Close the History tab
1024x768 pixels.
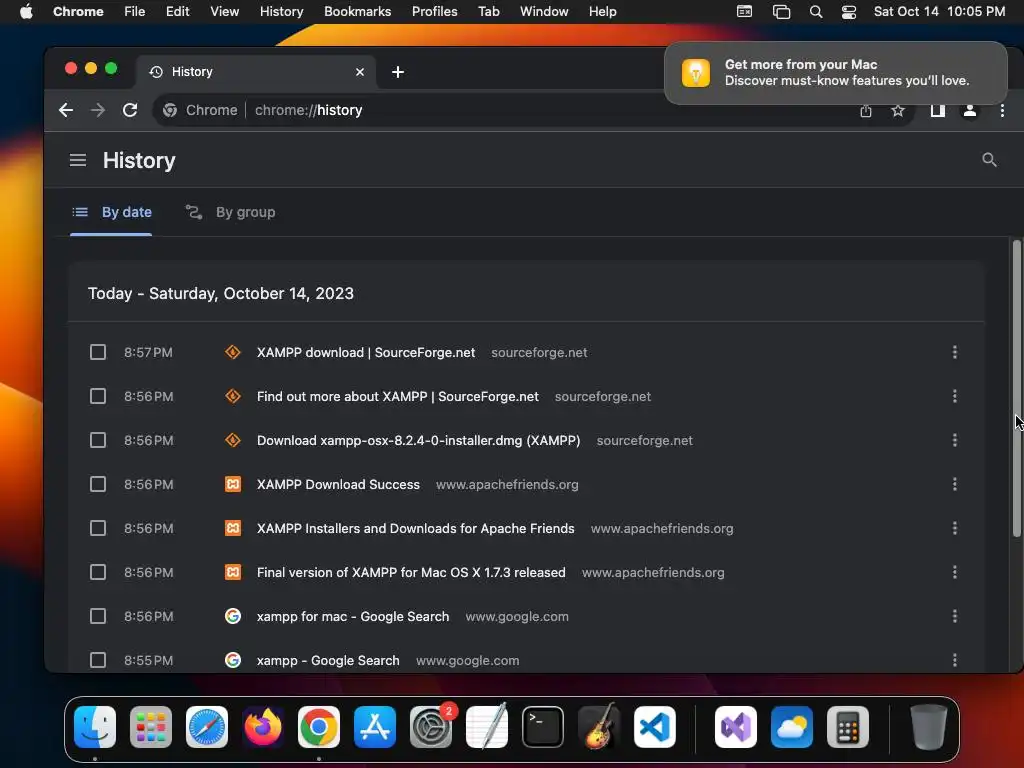pos(360,72)
